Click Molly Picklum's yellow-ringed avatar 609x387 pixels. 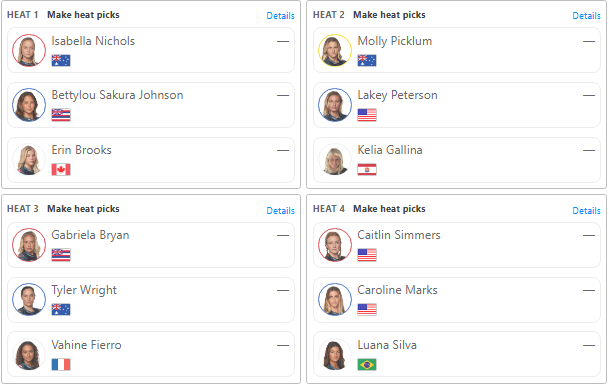(x=335, y=50)
